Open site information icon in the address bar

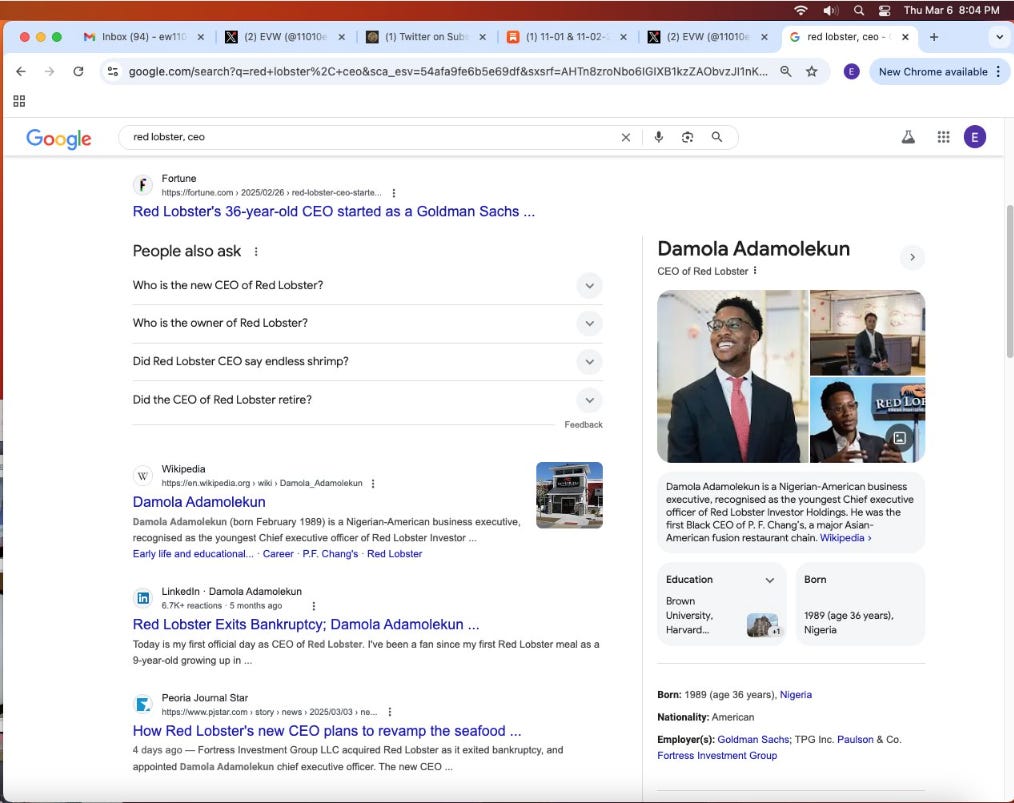click(113, 72)
